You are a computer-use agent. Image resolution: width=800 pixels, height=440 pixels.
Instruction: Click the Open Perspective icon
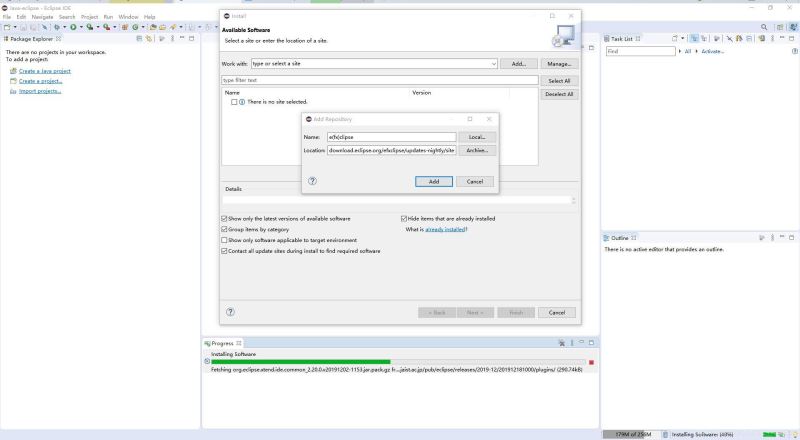pos(780,27)
